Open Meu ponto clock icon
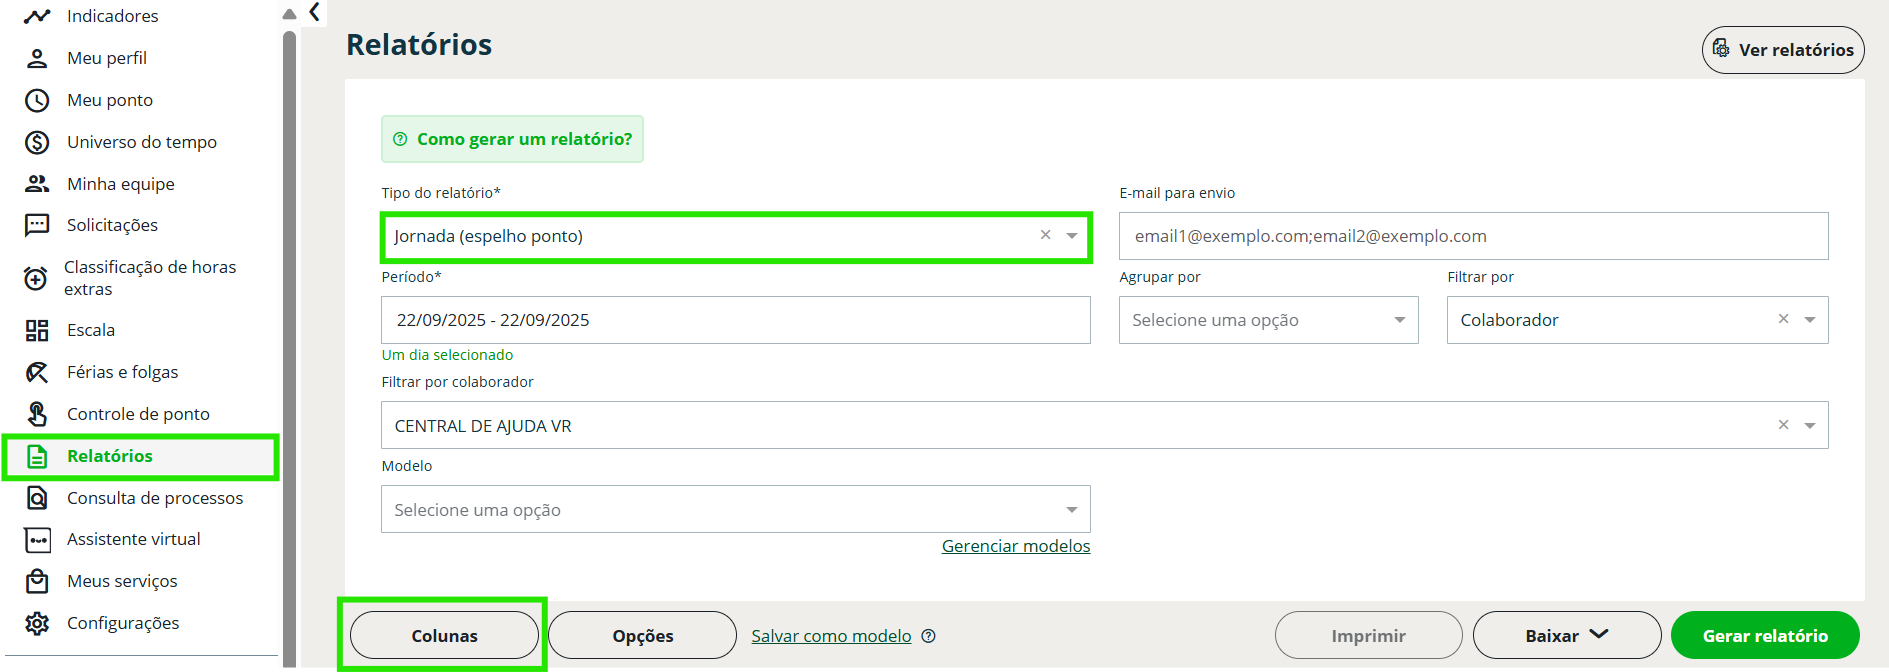Viewport: 1889px width, 672px height. [x=37, y=100]
